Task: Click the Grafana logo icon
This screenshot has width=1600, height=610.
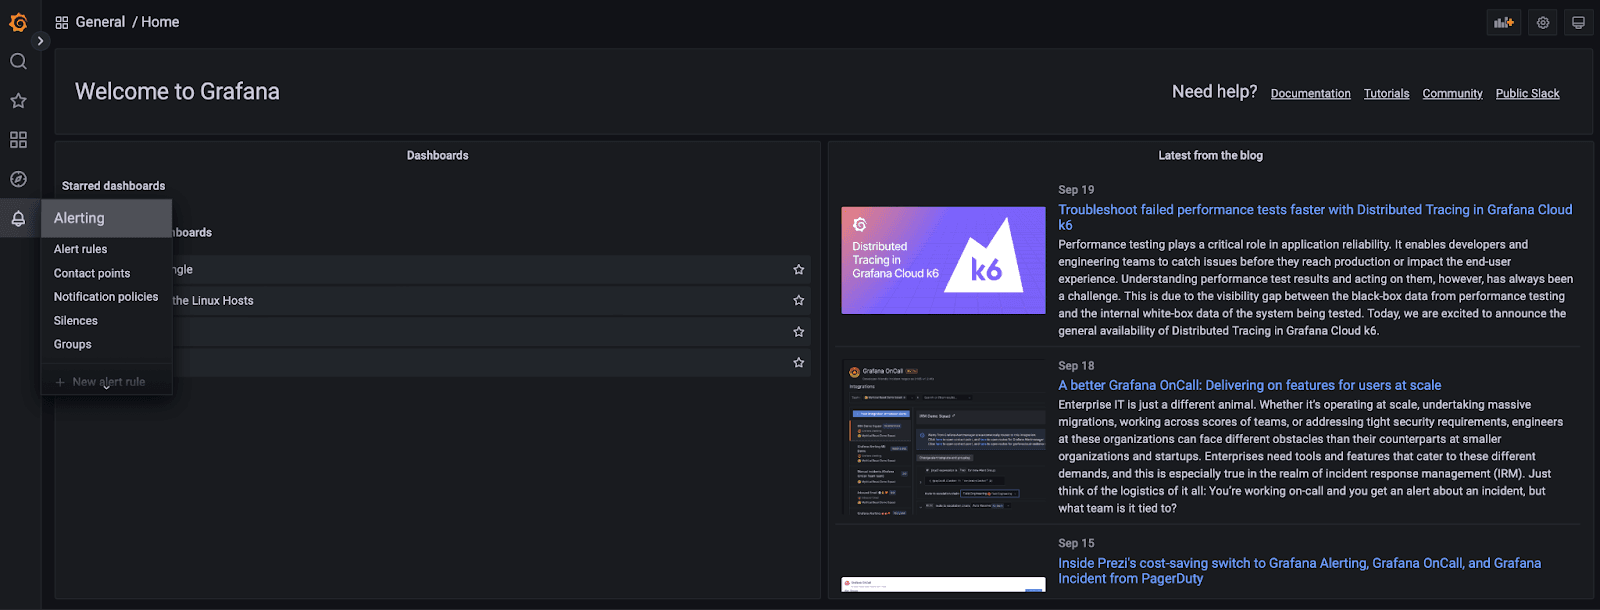Action: [x=18, y=22]
